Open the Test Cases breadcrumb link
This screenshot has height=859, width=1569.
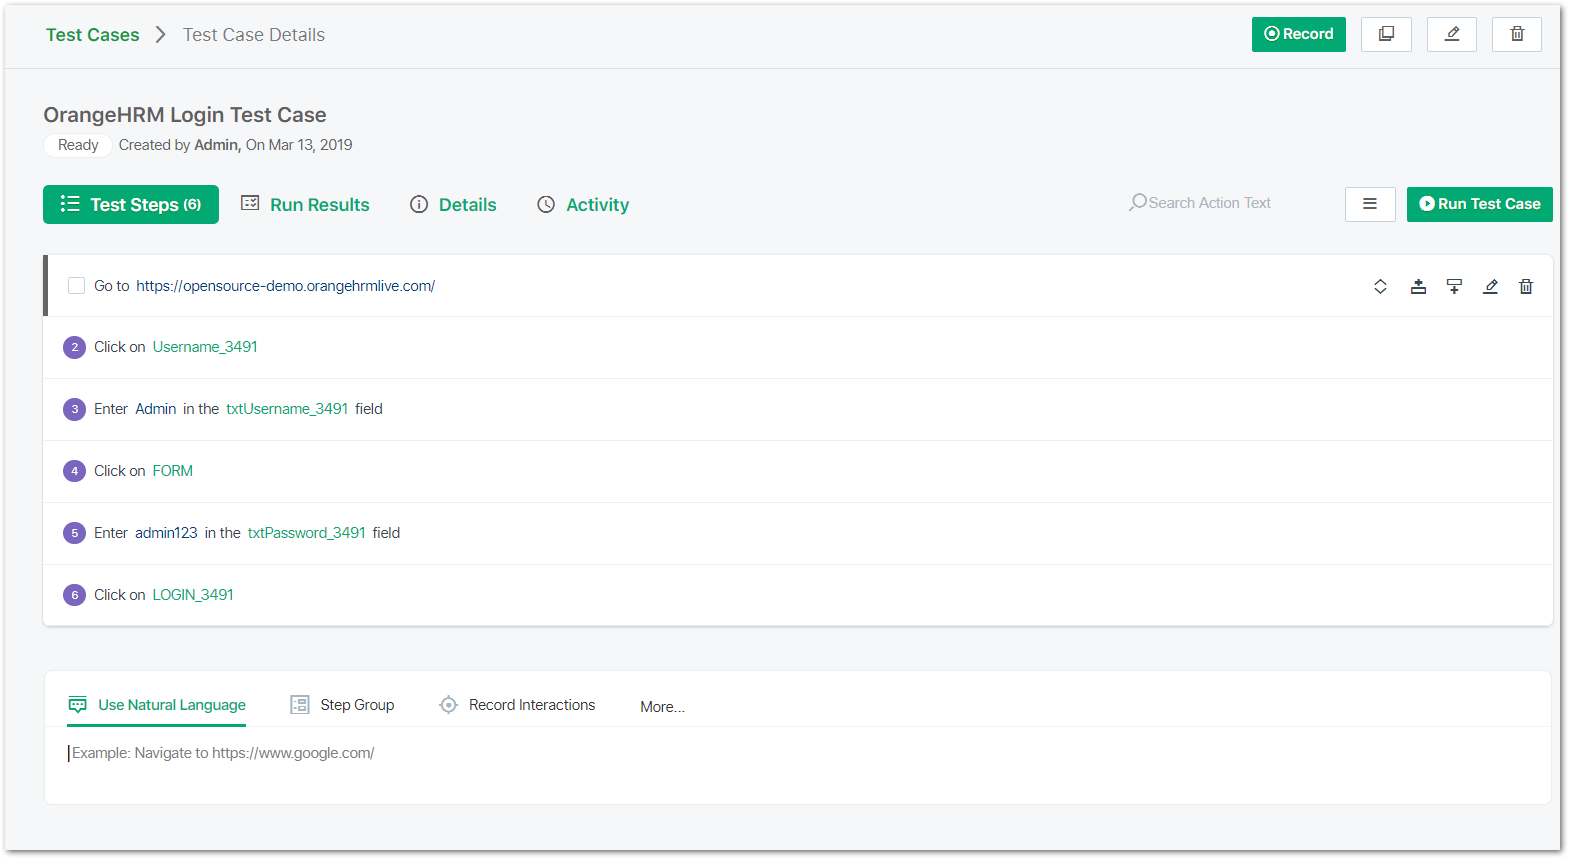point(93,35)
